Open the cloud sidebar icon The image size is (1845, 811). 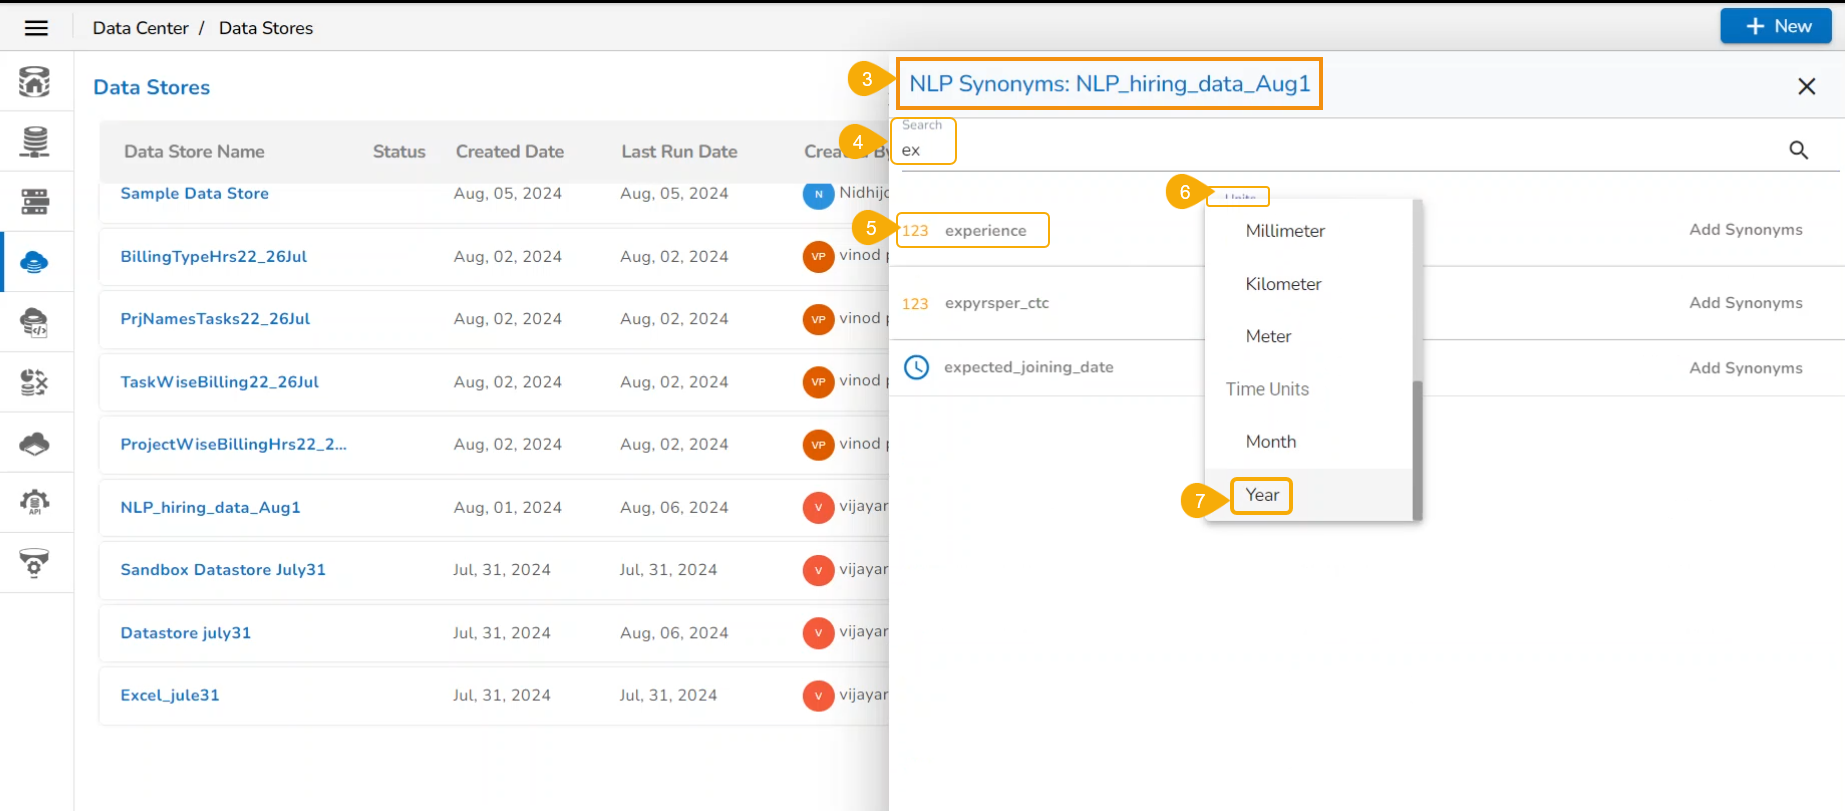[x=34, y=443]
